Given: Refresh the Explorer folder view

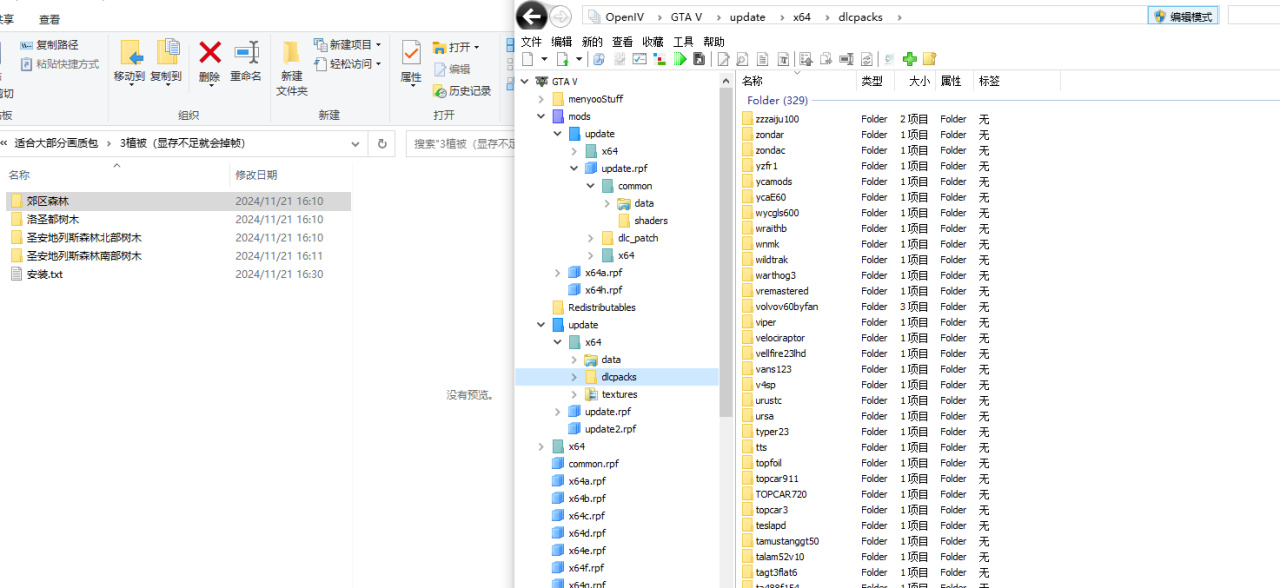Looking at the screenshot, I should coord(382,143).
